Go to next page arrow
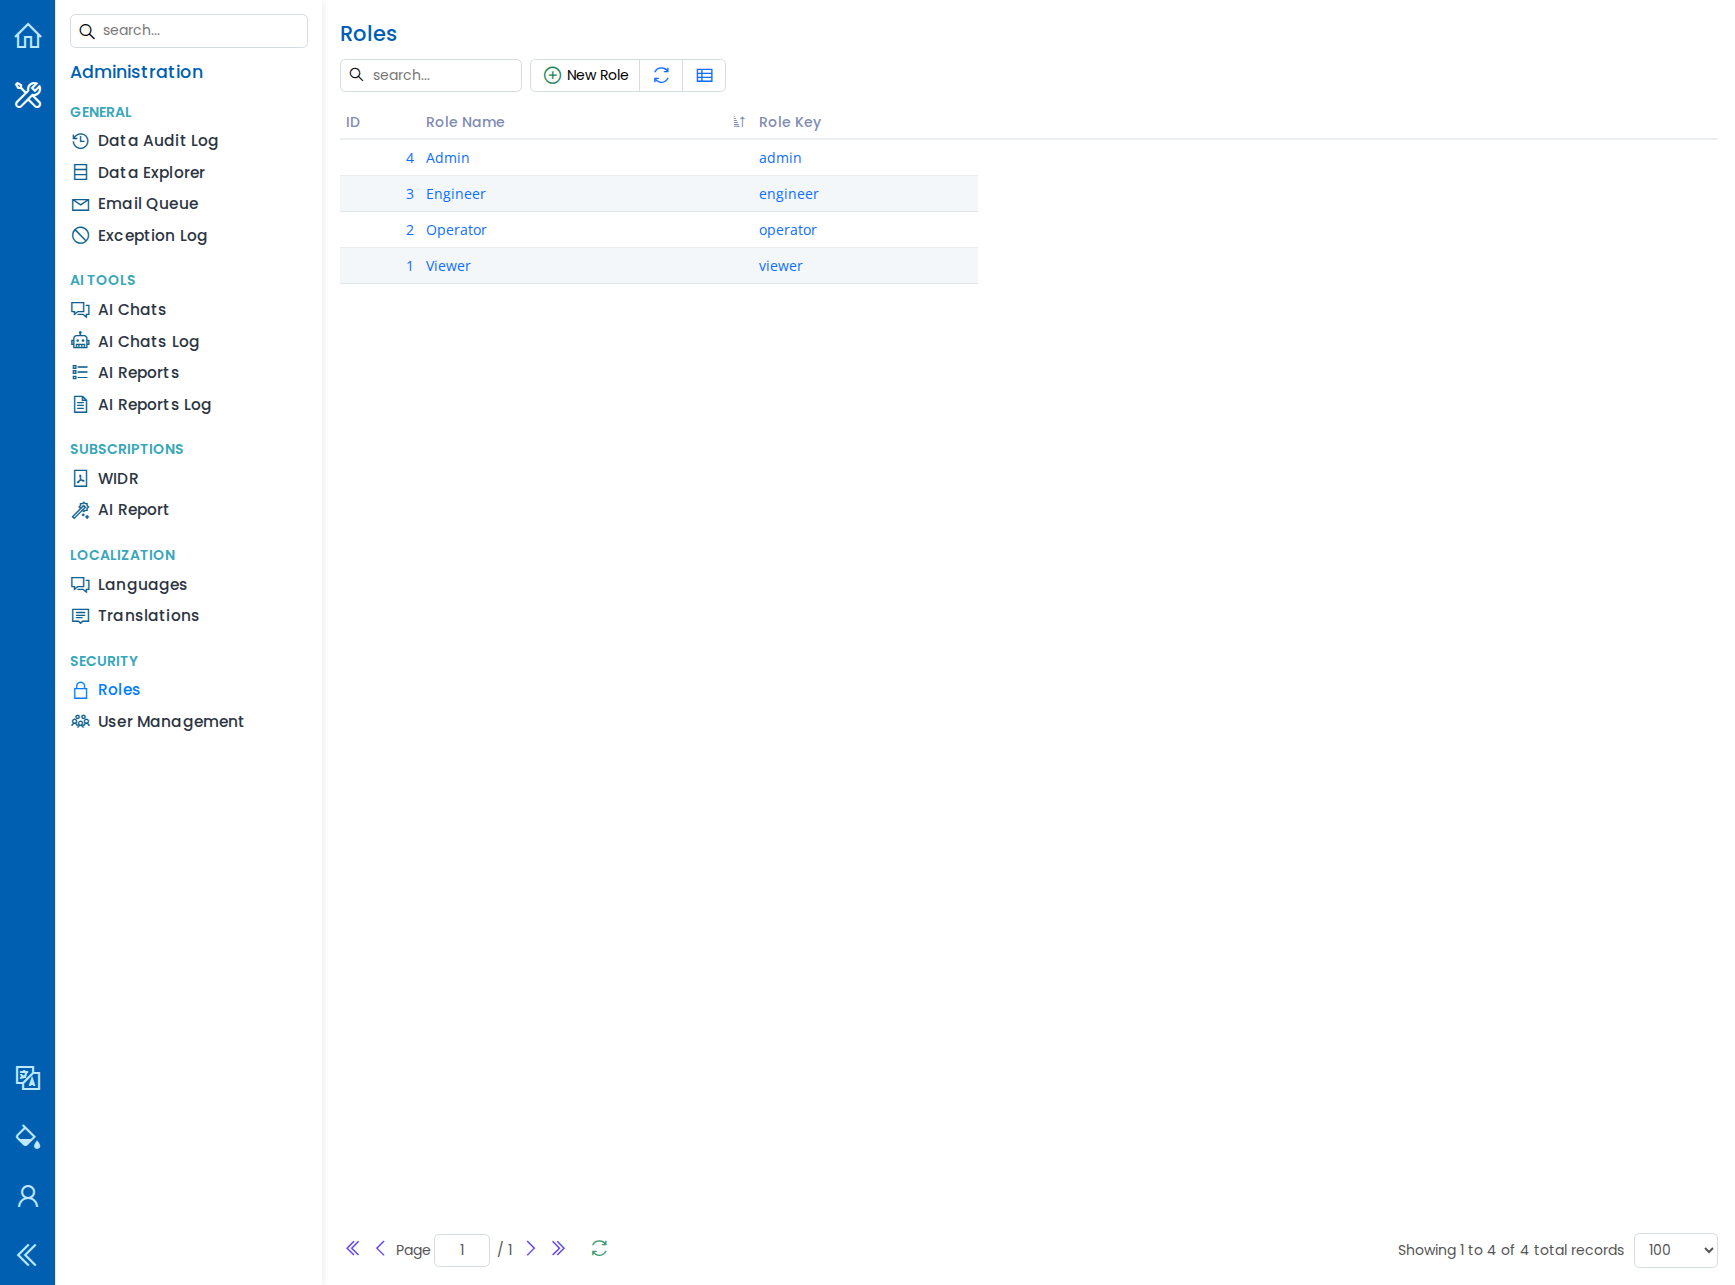The height and width of the screenshot is (1285, 1735). coord(531,1248)
